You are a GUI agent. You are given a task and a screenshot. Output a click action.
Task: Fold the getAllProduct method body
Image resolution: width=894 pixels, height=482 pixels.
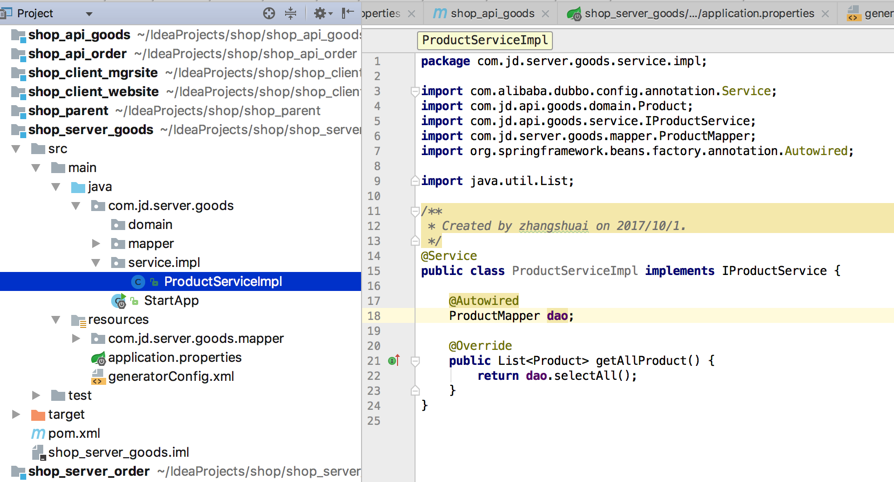(x=415, y=361)
